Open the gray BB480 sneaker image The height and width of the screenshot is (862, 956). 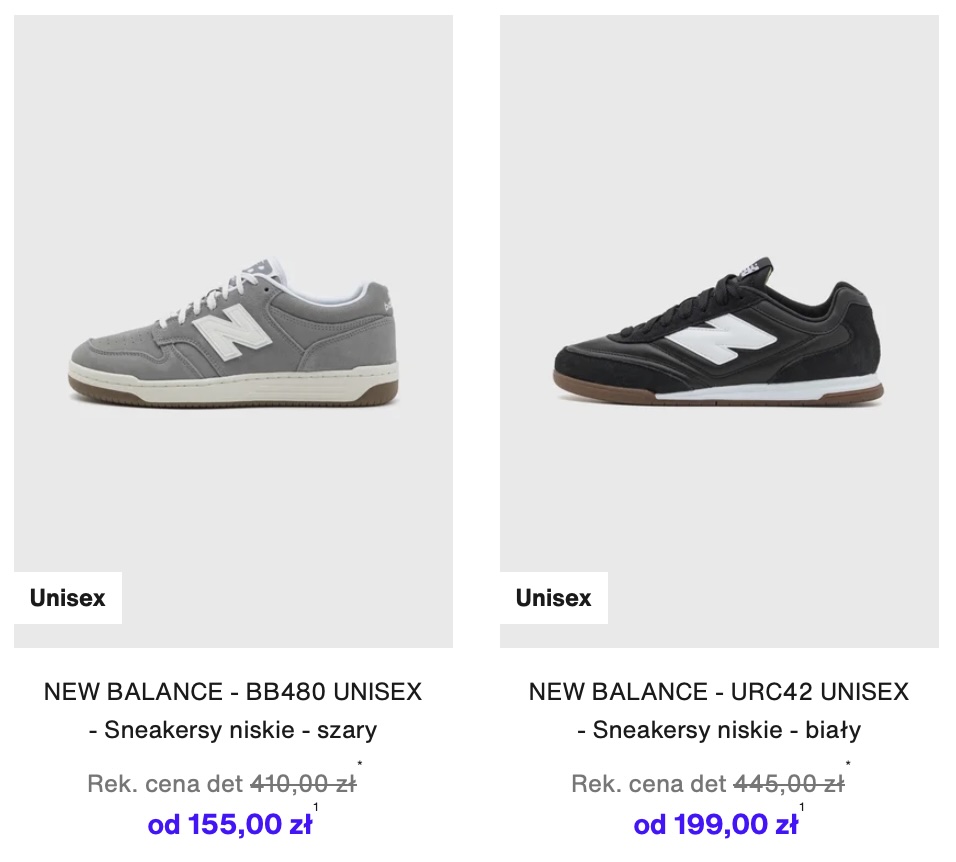(233, 331)
